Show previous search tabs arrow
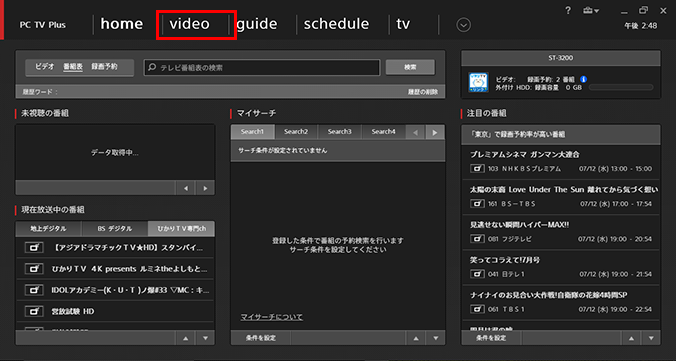This screenshot has height=361, width=676. [416, 132]
